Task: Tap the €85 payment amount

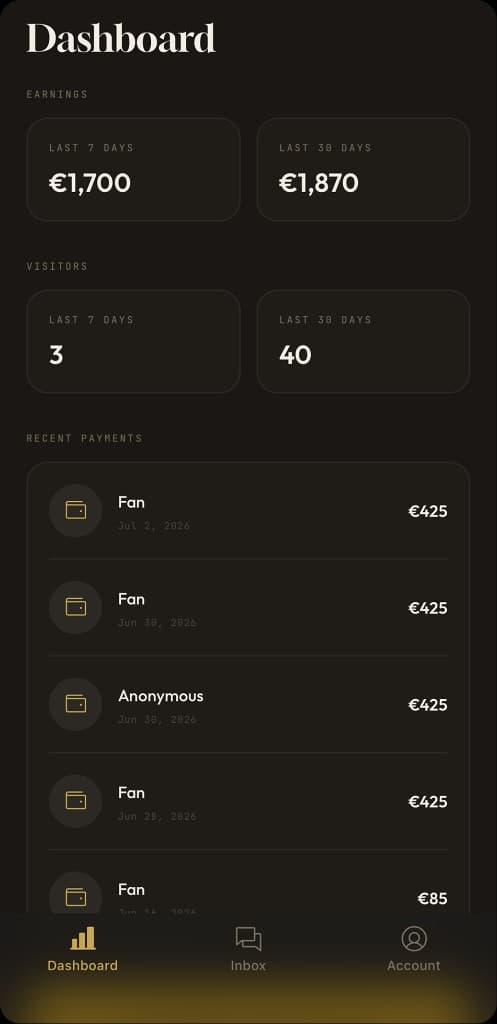Action: coord(432,899)
